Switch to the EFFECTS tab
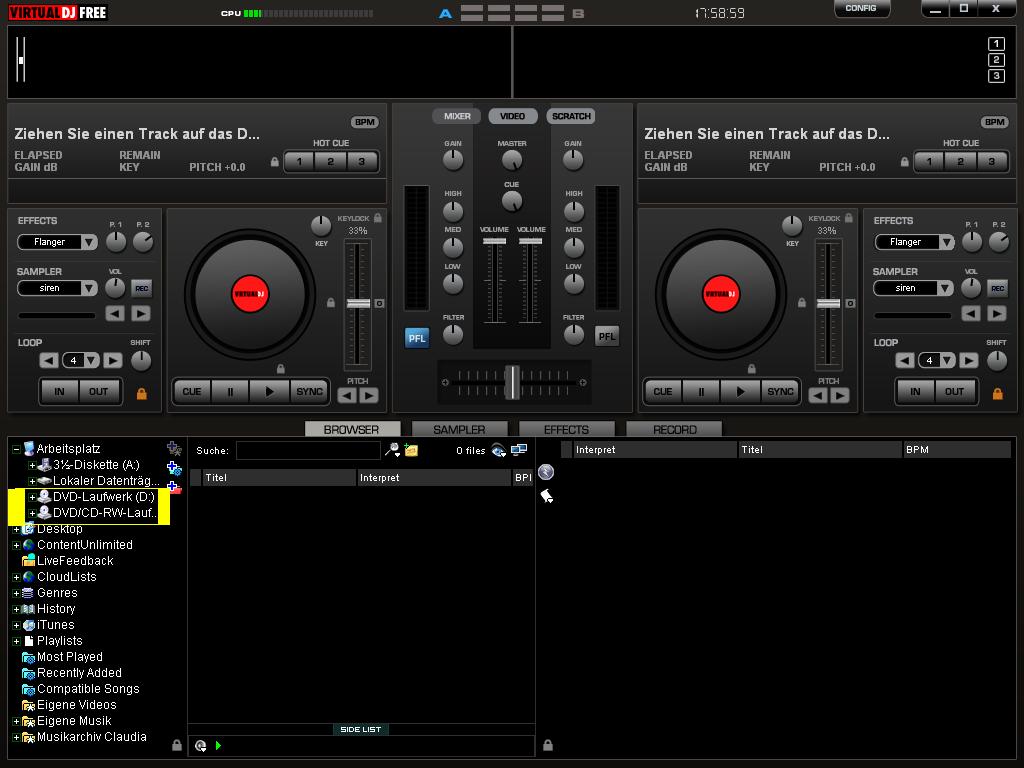Image resolution: width=1024 pixels, height=768 pixels. 566,429
